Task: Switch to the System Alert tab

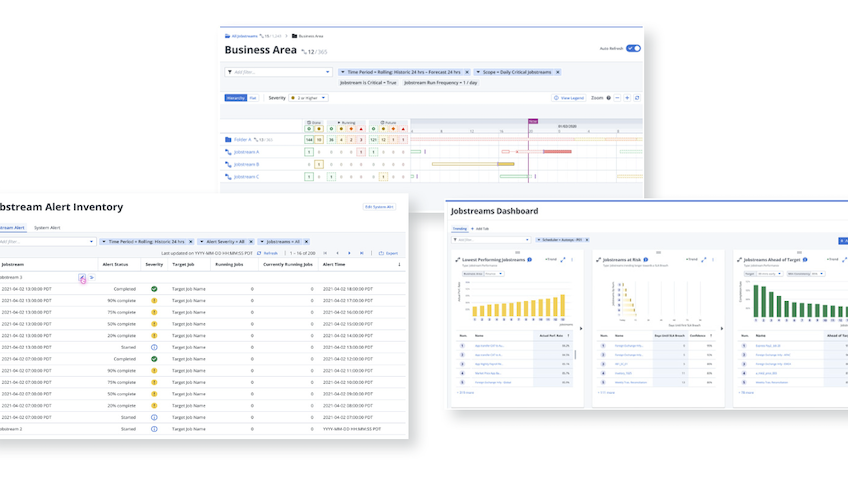Action: [x=47, y=227]
